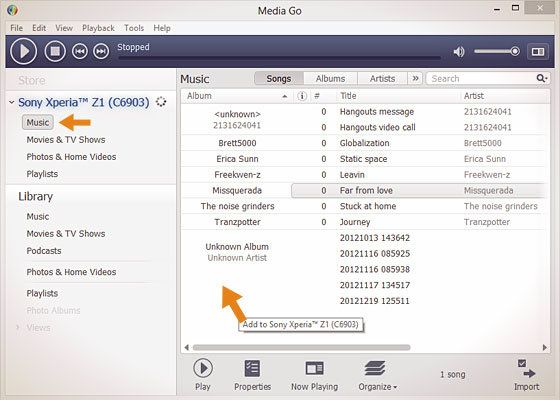The image size is (560, 400).
Task: Toggle the Now Playing view icon in the player bar
Action: point(538,52)
